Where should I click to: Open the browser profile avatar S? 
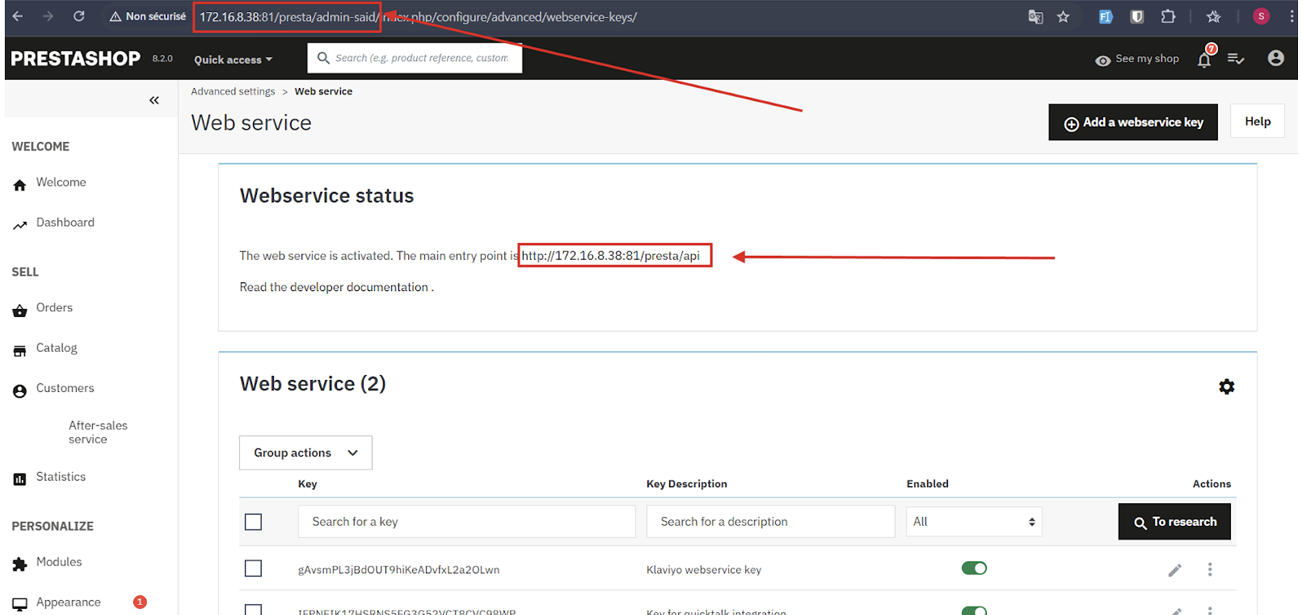click(x=1261, y=17)
